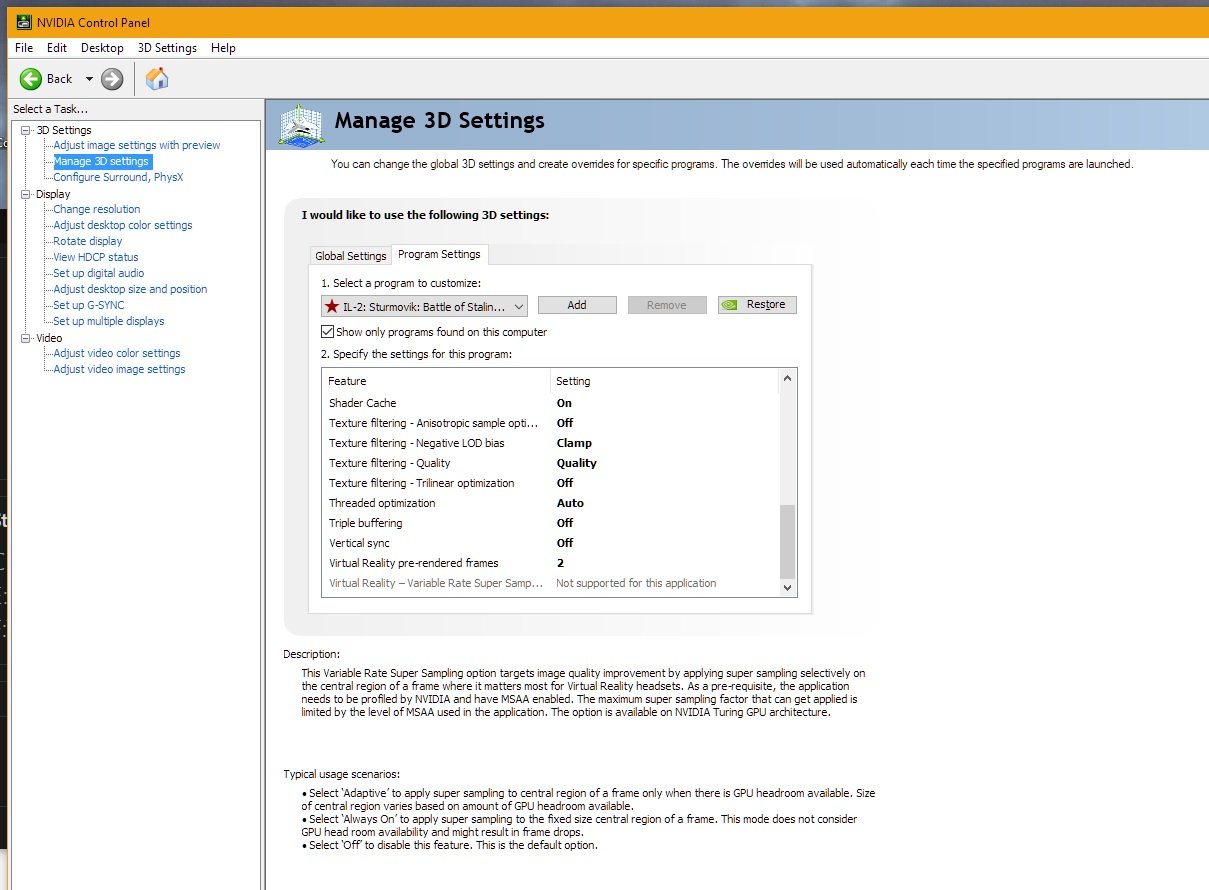This screenshot has width=1209, height=890.
Task: Open View HDCP status
Action: tap(96, 257)
